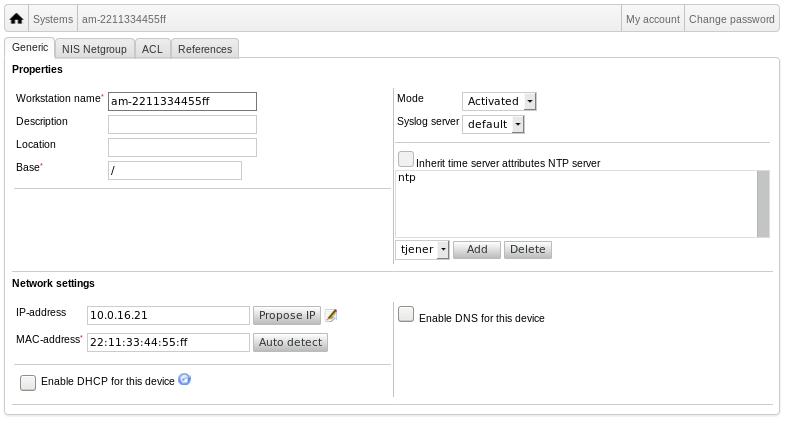
Task: Toggle Inherit time server attributes checkbox
Action: pyautogui.click(x=406, y=159)
